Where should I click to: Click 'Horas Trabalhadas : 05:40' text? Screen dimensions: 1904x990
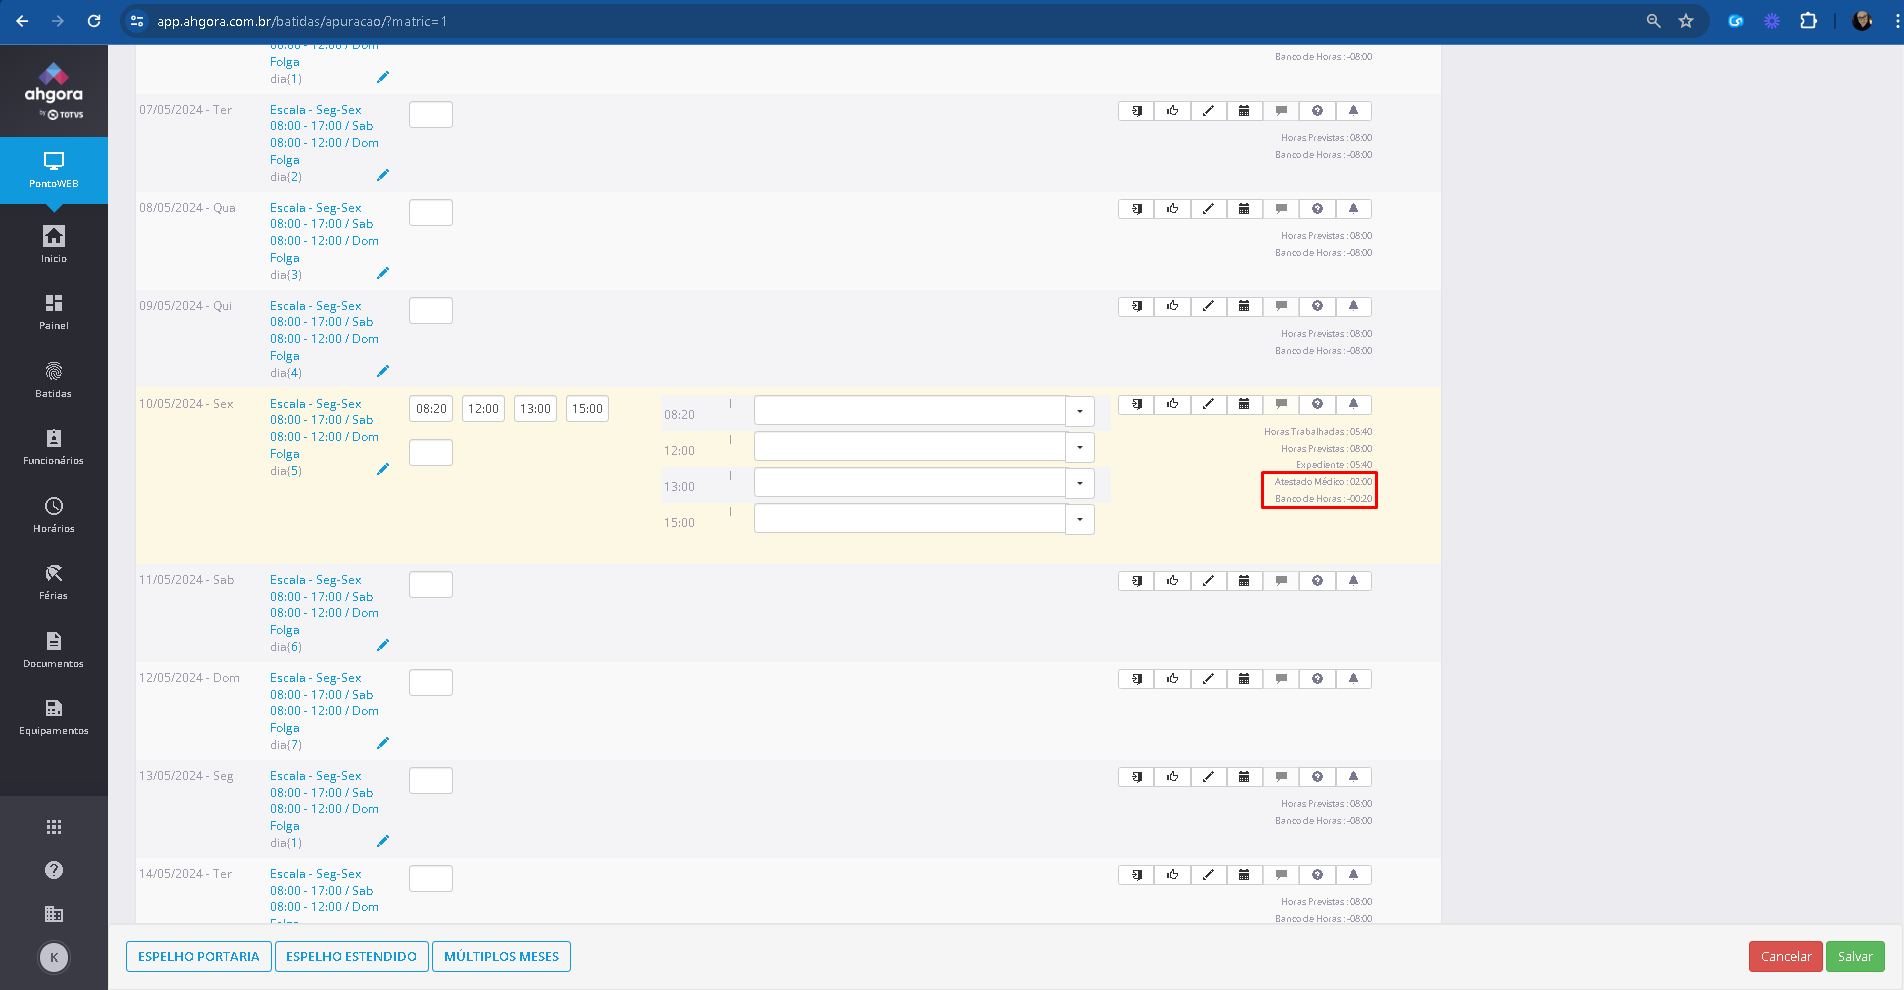click(1318, 432)
